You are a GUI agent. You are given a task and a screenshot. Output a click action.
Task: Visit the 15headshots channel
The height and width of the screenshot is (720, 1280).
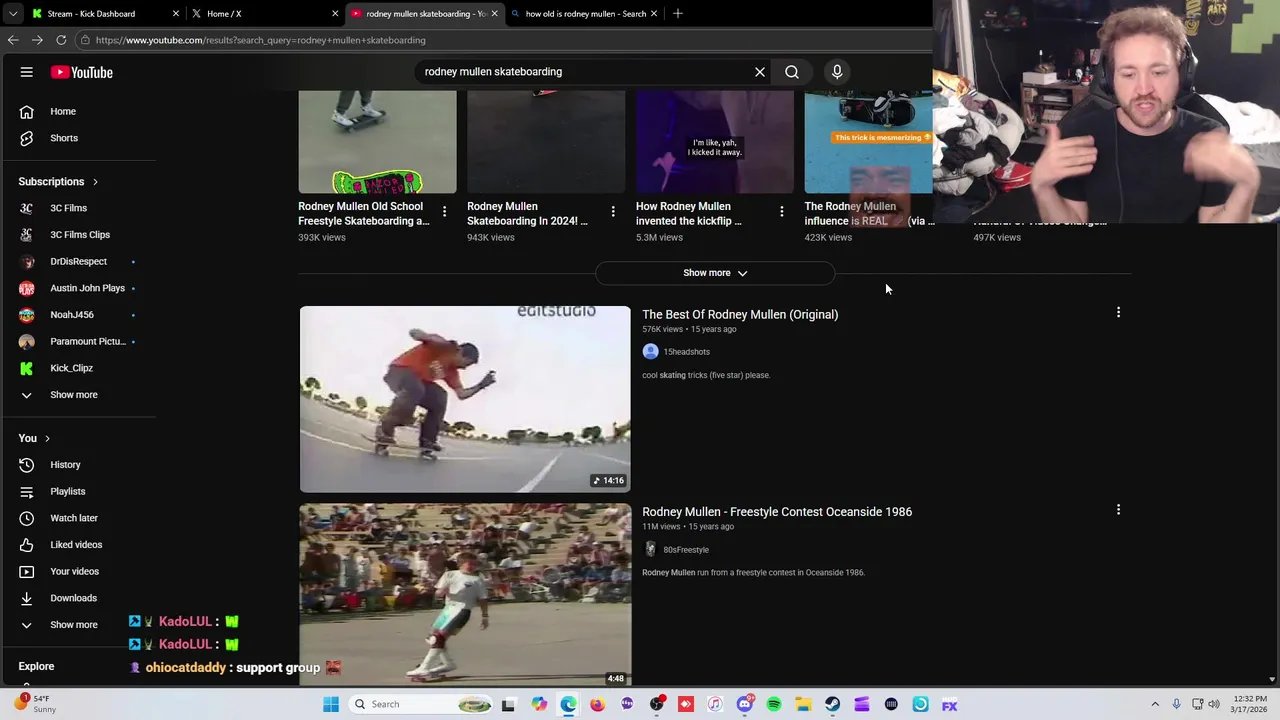[686, 352]
